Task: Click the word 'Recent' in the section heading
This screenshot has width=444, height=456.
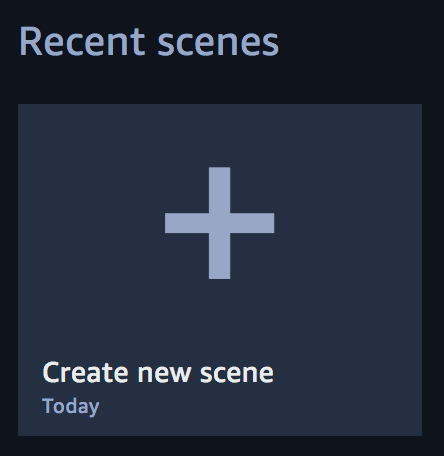Action: 82,42
